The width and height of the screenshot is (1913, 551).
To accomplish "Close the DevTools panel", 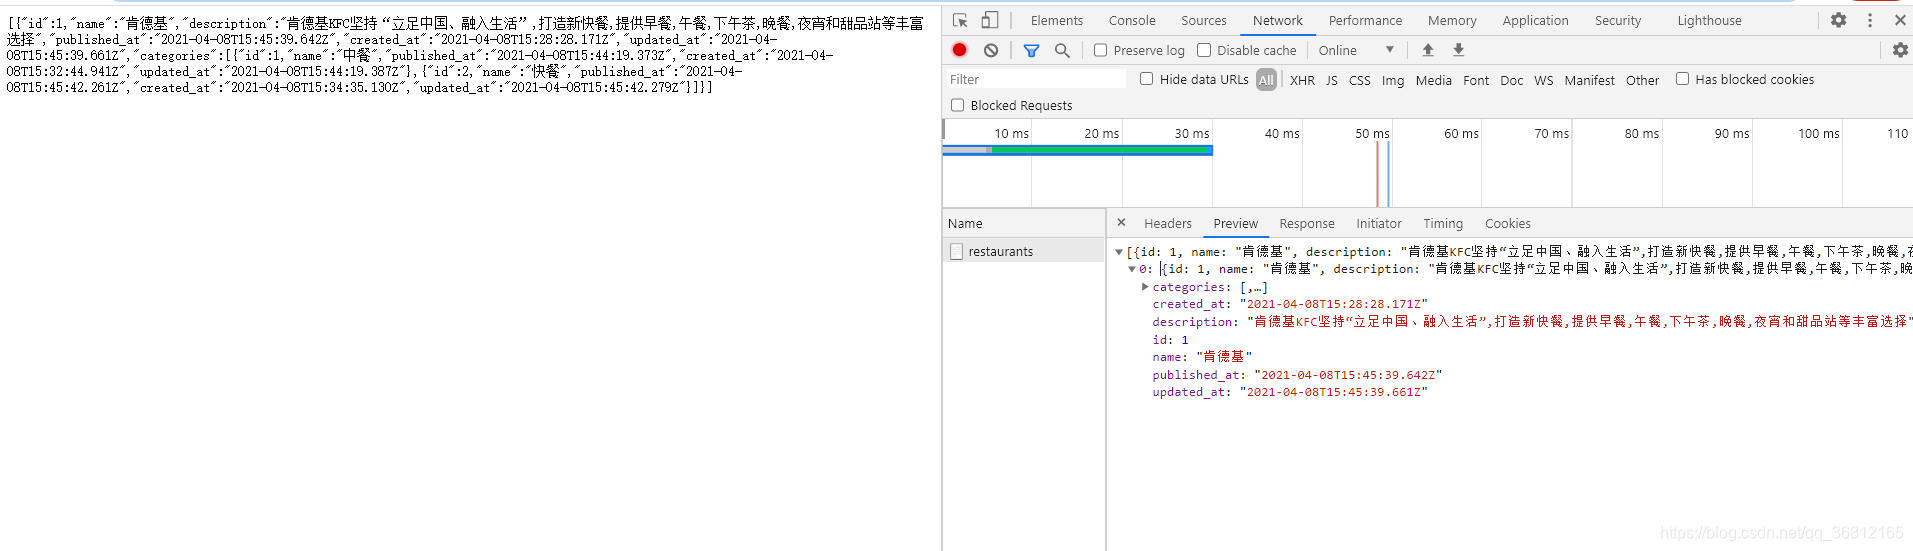I will (1900, 20).
